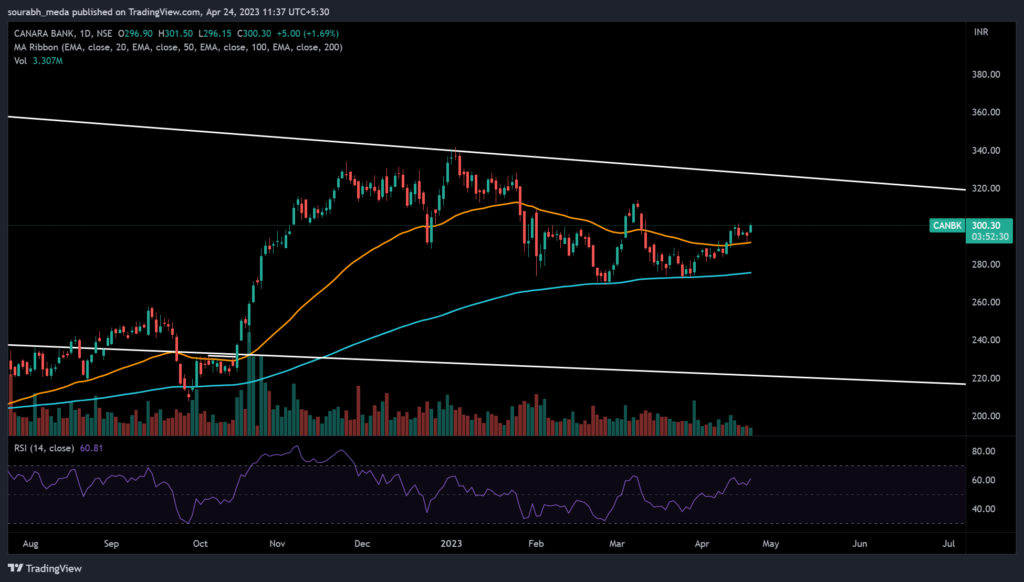1024x582 pixels.
Task: Select the CANARA BANK, 1D, NSE symbol title
Action: [x=63, y=33]
